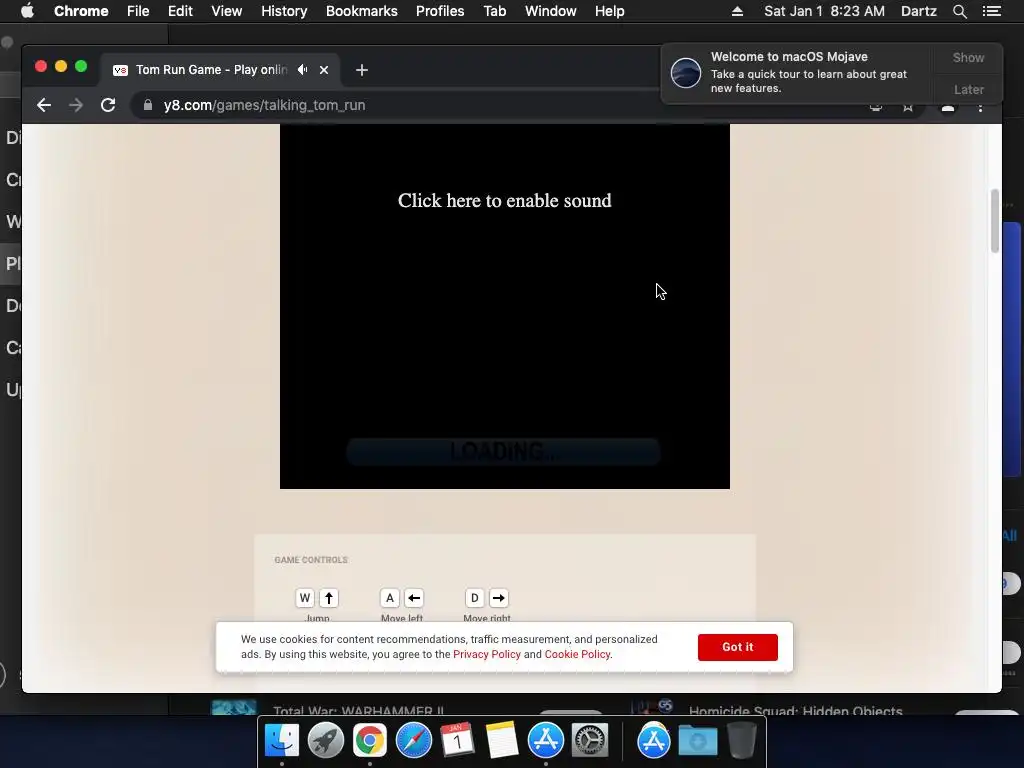Open the Privacy Policy link

(487, 654)
